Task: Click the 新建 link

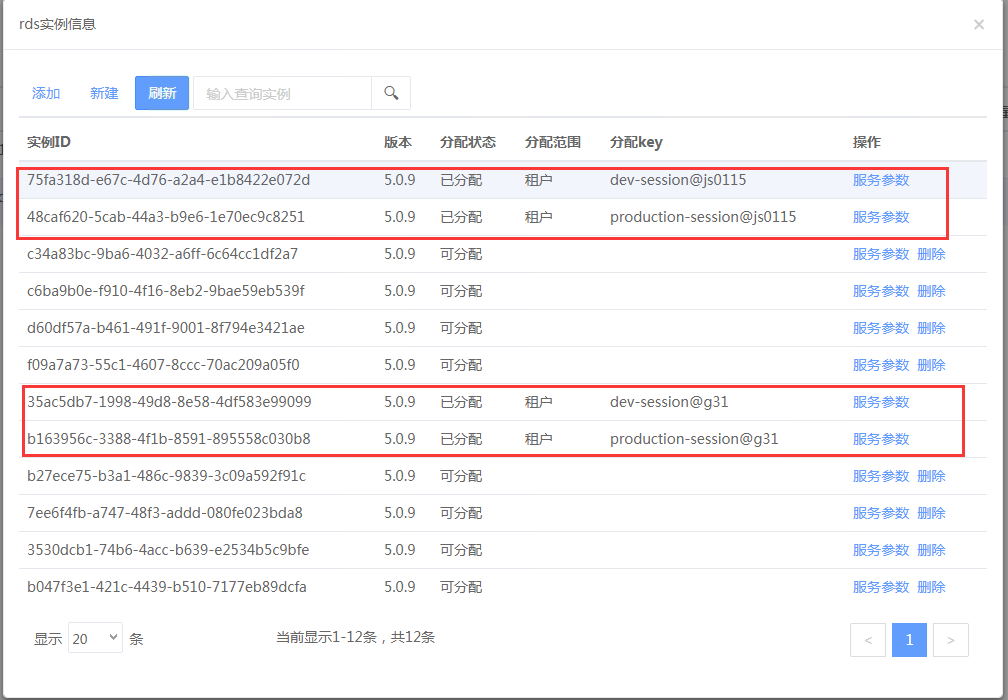Action: point(104,93)
